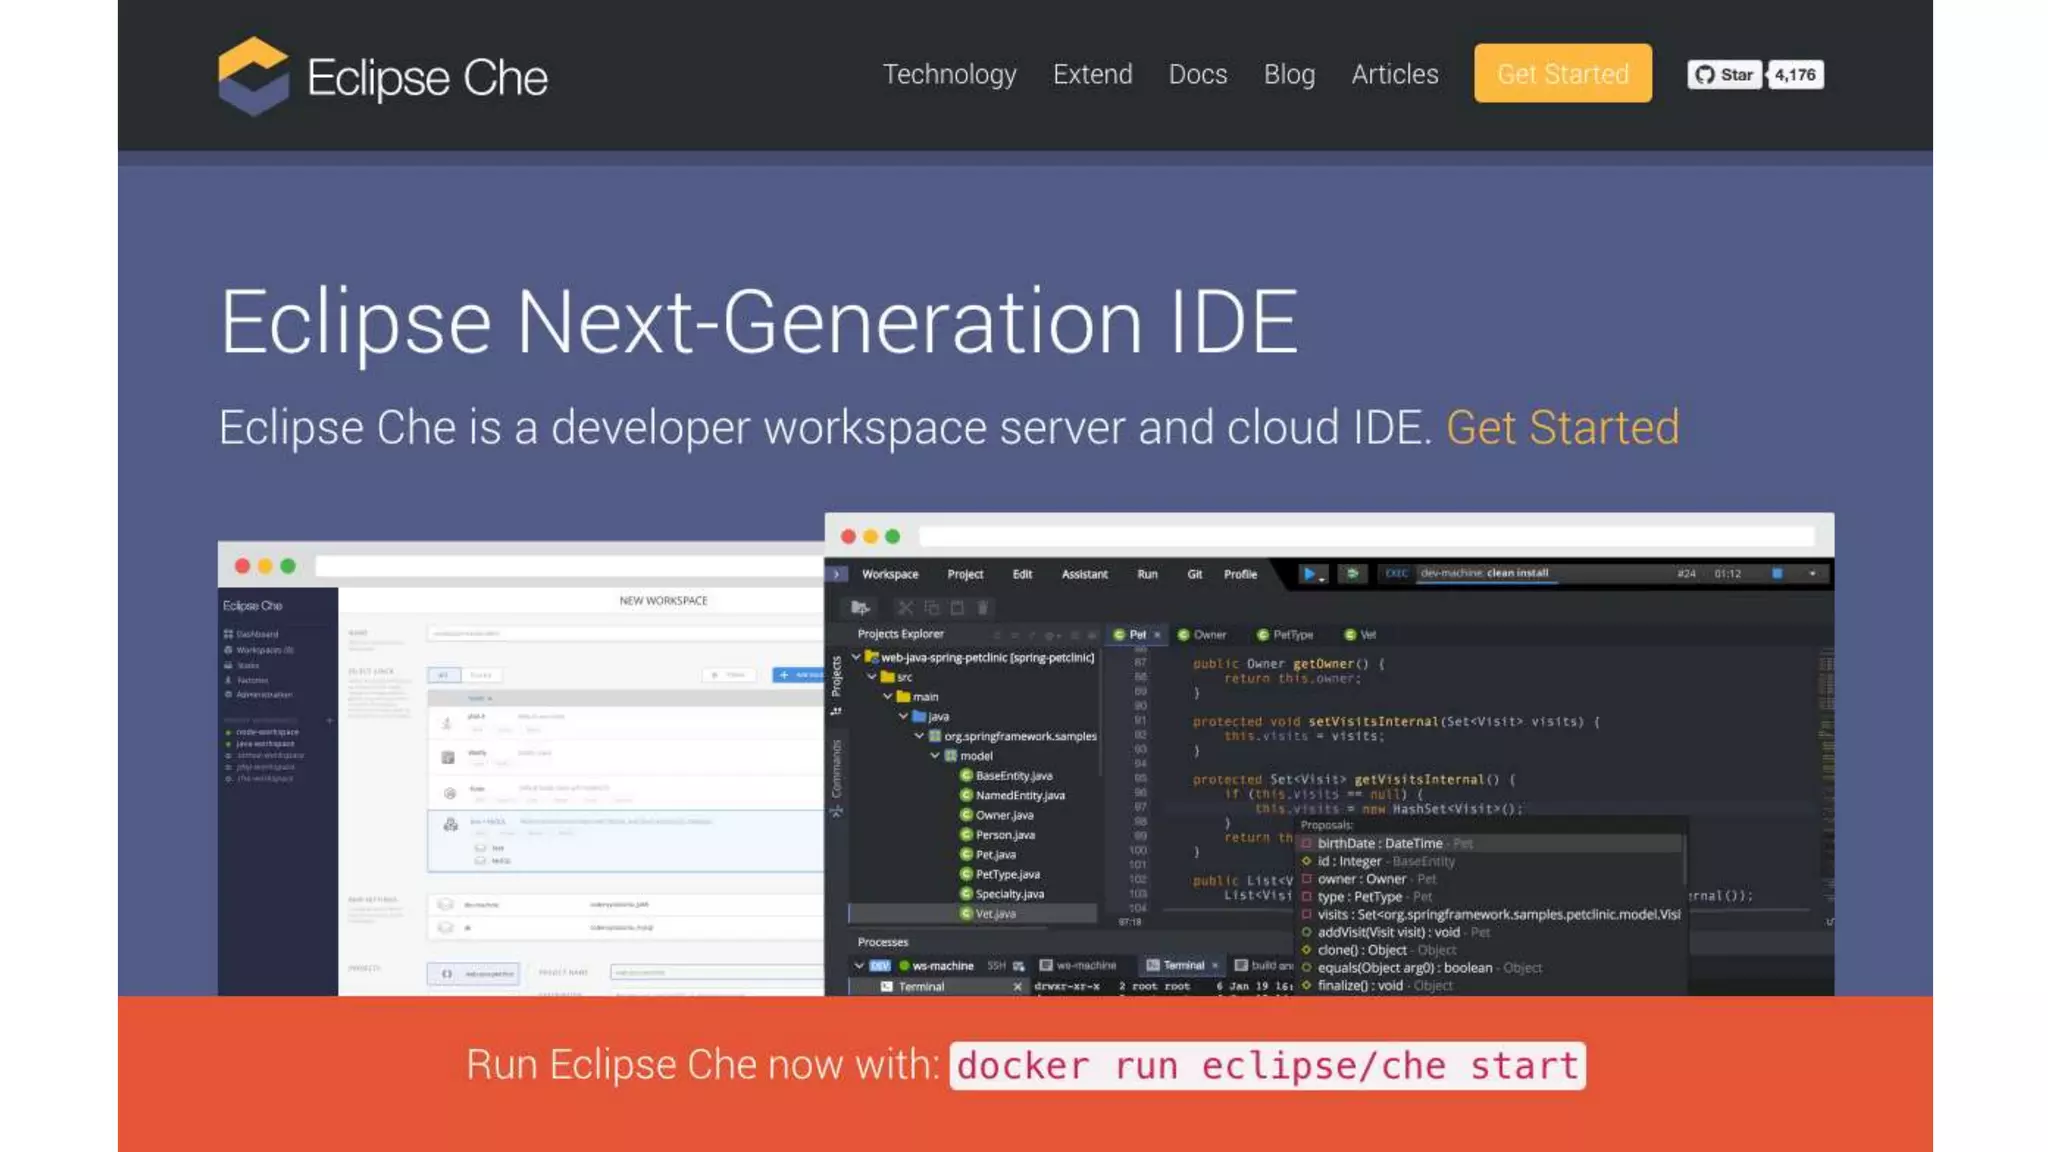Click the green debug icon in toolbar
The width and height of the screenshot is (2048, 1152).
[x=1352, y=574]
